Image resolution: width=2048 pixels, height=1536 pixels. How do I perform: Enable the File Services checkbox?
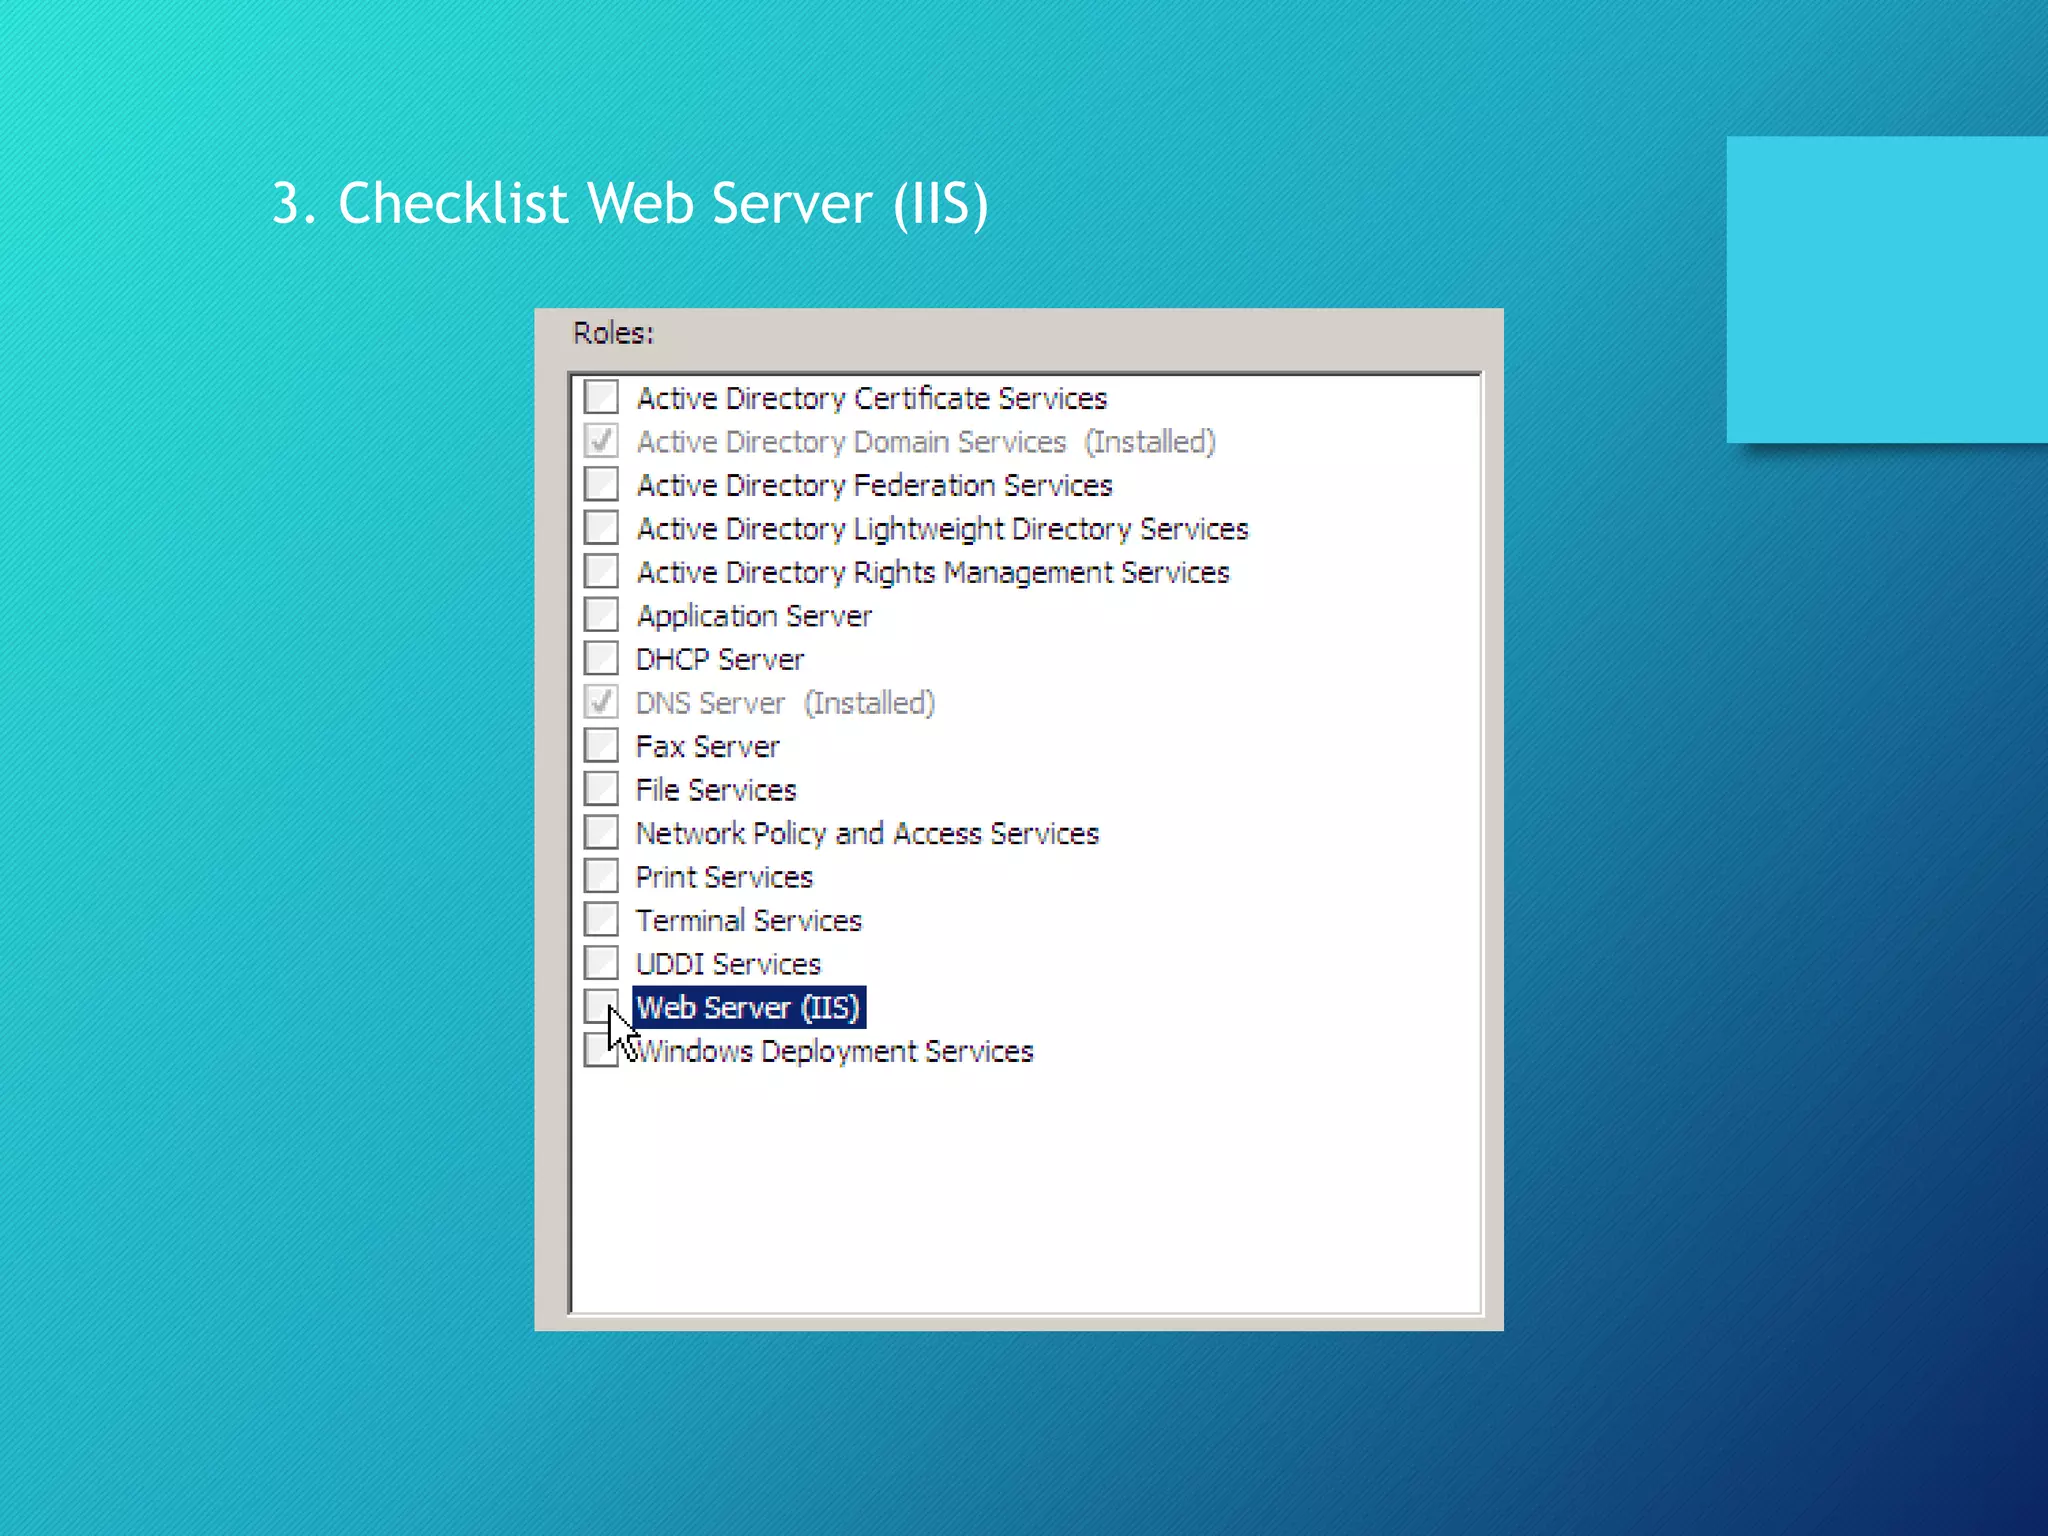[x=601, y=789]
